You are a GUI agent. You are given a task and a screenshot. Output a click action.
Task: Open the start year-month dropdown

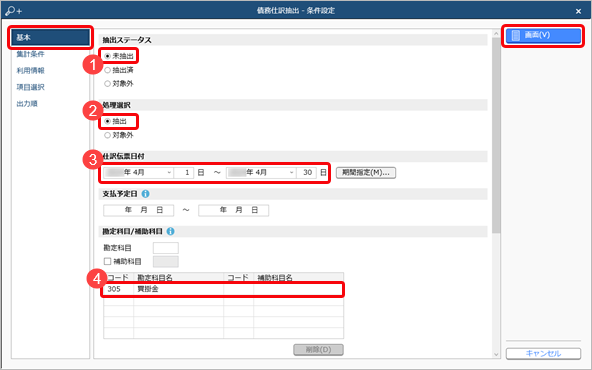click(169, 173)
